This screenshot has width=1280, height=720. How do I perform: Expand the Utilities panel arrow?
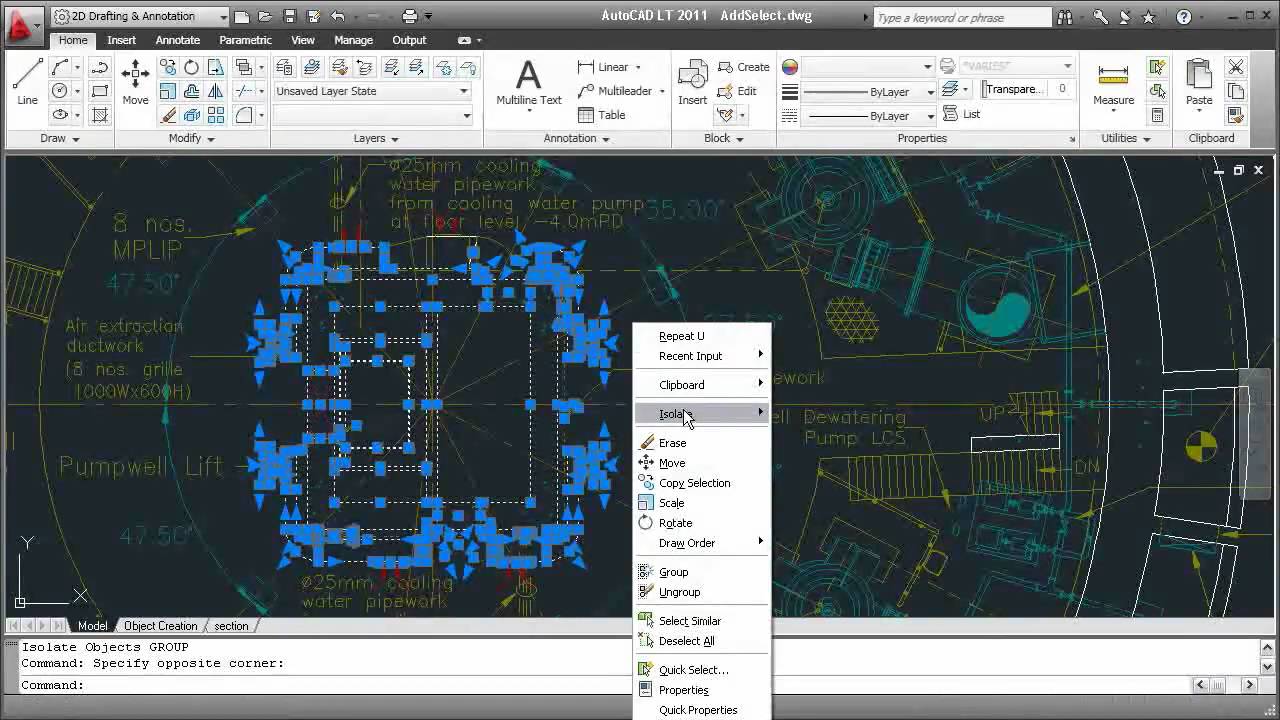point(1146,139)
